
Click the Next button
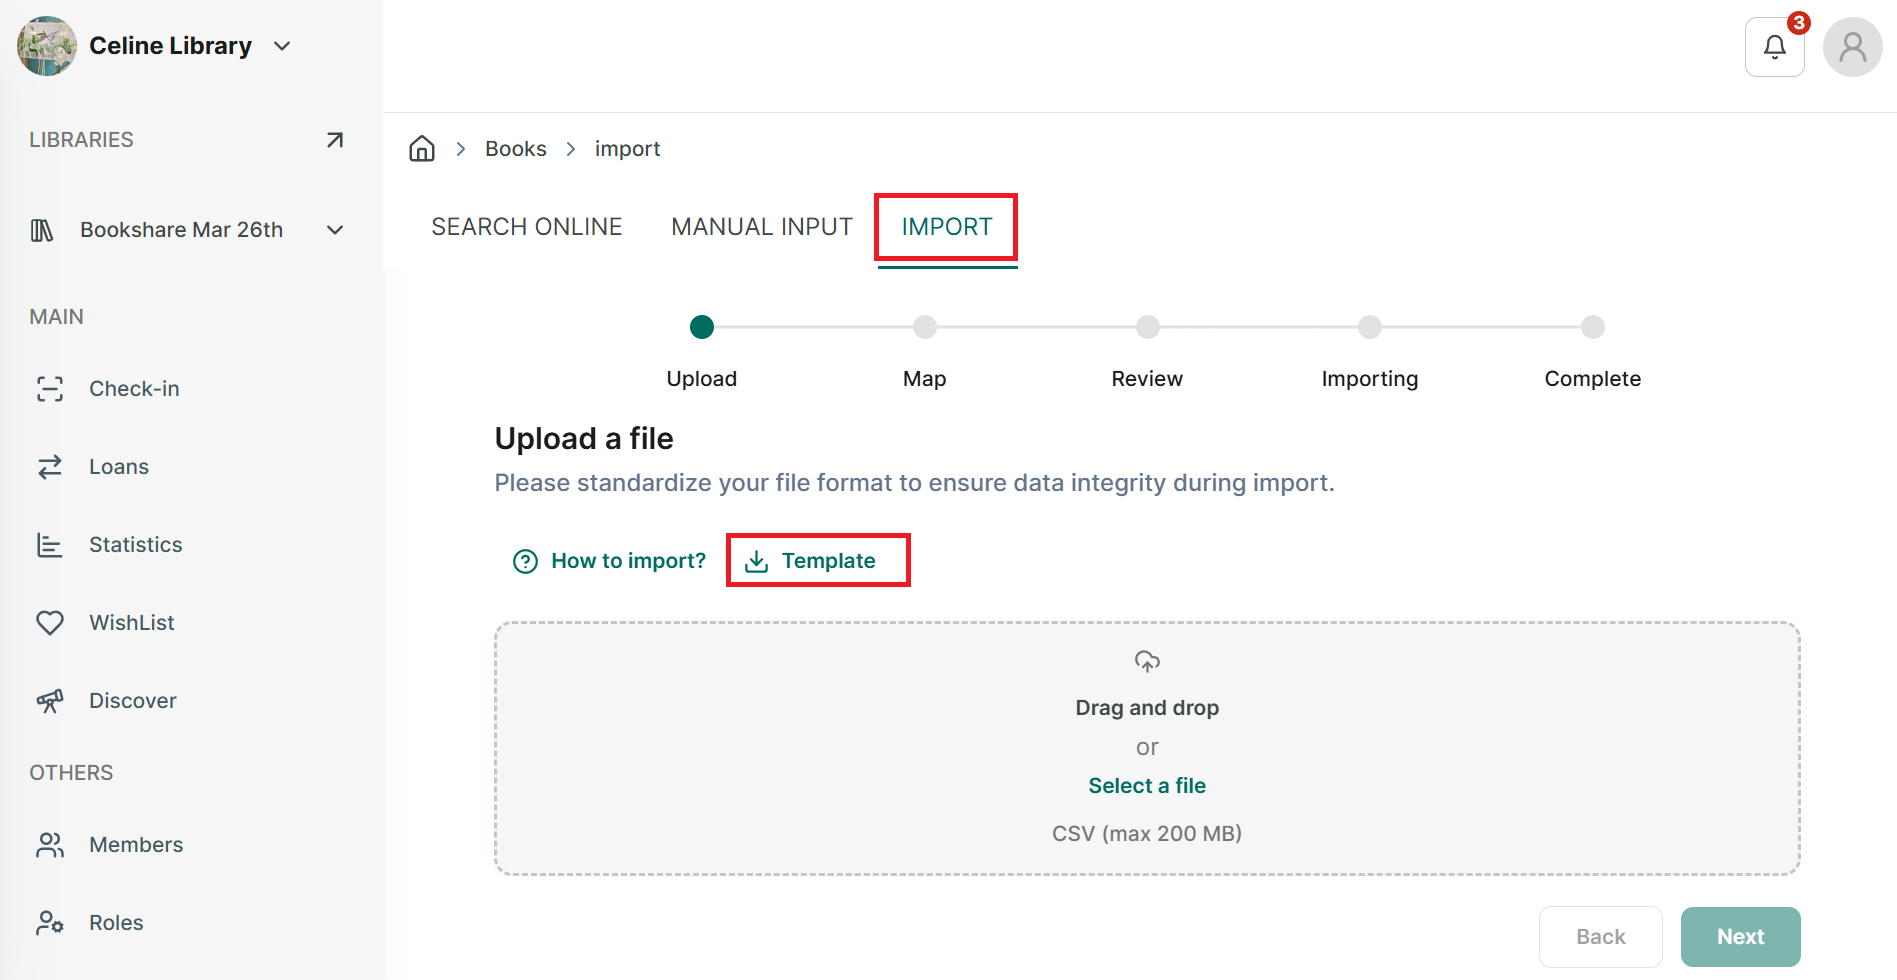(1740, 937)
